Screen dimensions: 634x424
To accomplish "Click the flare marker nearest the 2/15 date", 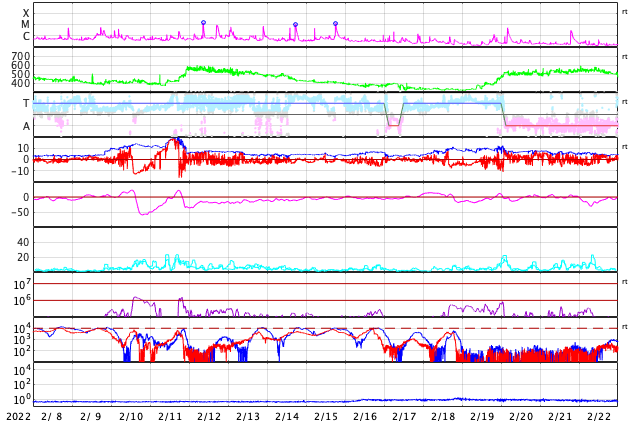I will point(336,23).
